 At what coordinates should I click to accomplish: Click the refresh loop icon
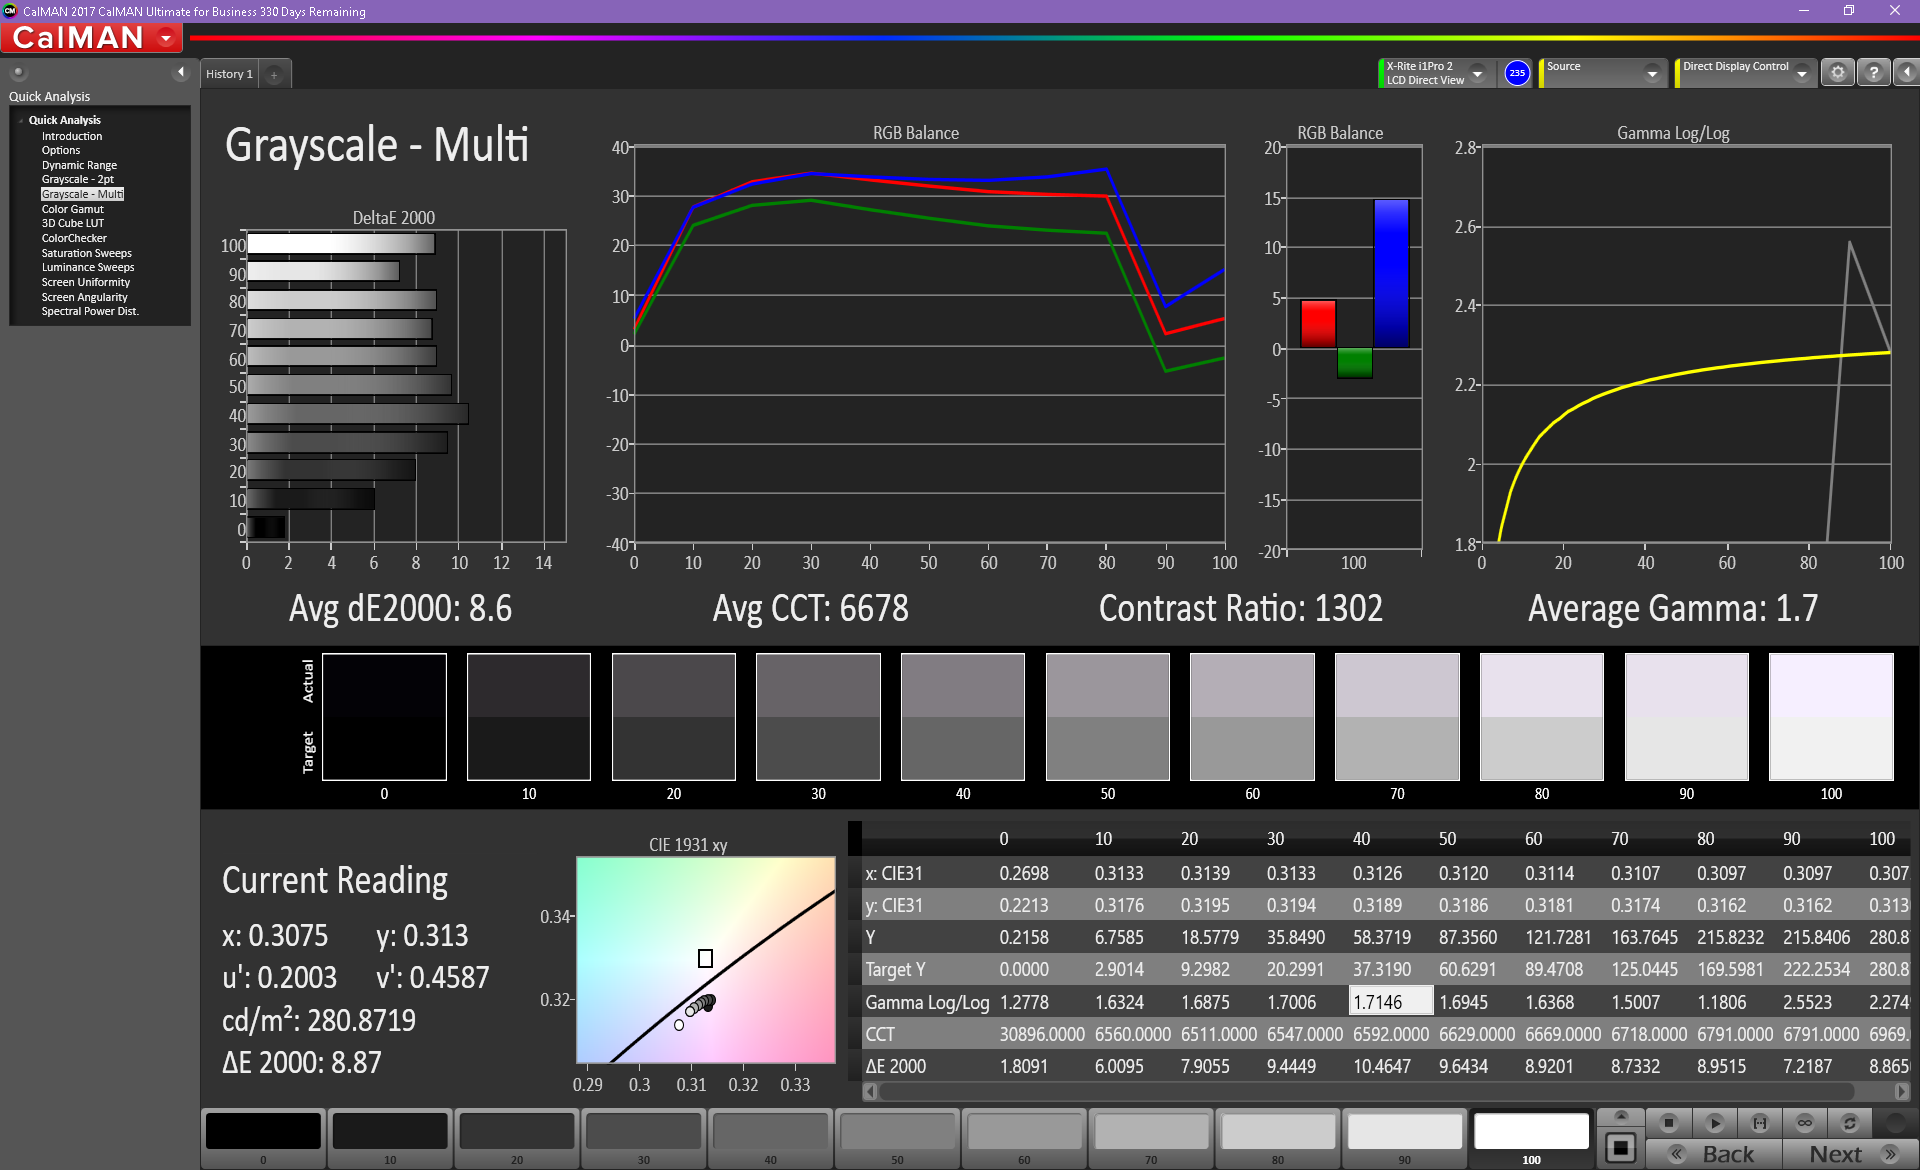(1850, 1123)
